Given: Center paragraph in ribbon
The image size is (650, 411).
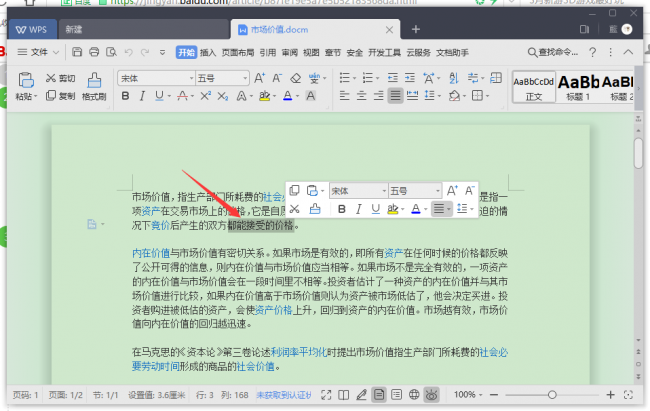Looking at the screenshot, I should 361,96.
